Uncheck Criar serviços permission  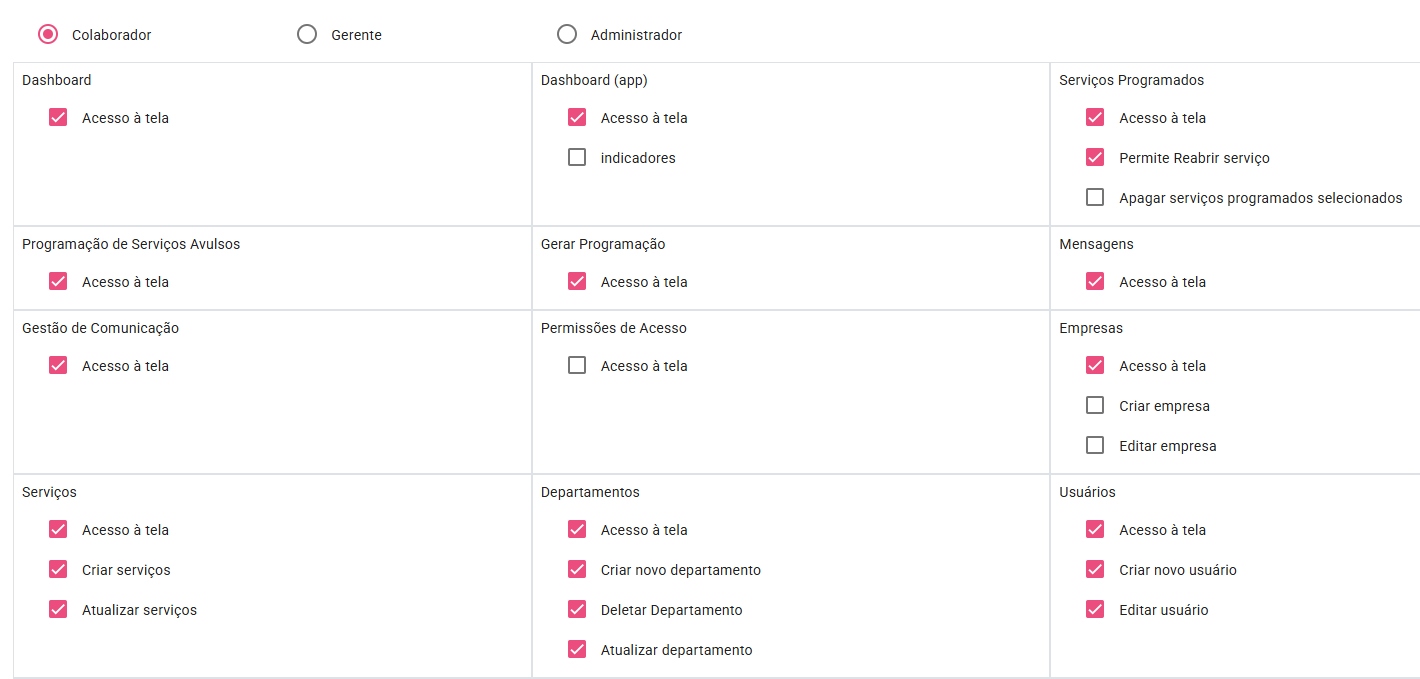58,569
